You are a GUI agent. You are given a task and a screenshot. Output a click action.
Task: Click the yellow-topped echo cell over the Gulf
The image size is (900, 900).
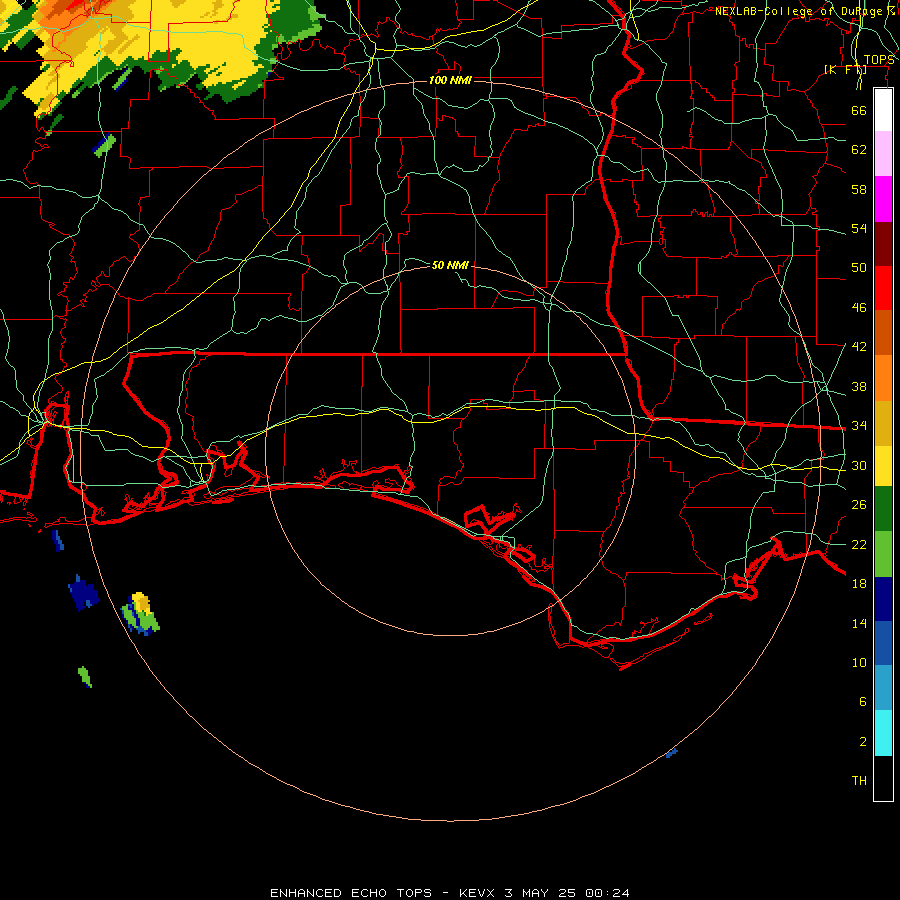pyautogui.click(x=141, y=613)
